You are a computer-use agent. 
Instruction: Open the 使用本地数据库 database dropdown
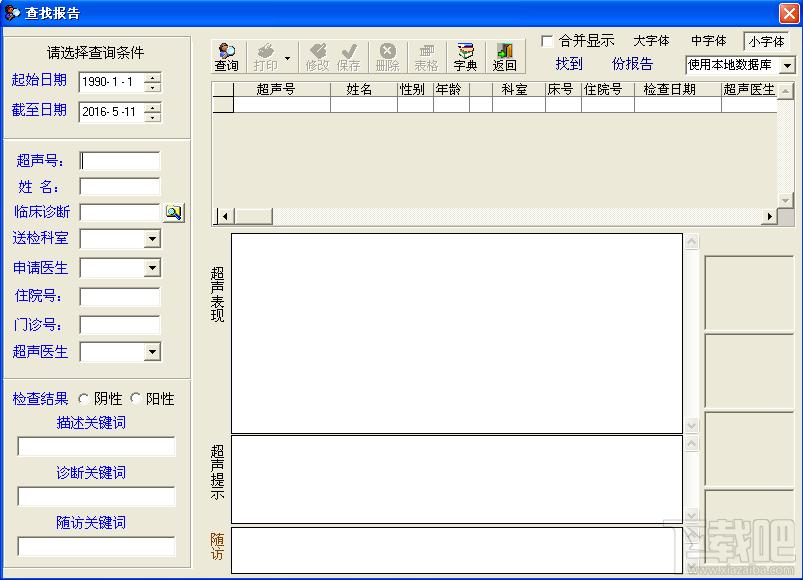(x=788, y=65)
